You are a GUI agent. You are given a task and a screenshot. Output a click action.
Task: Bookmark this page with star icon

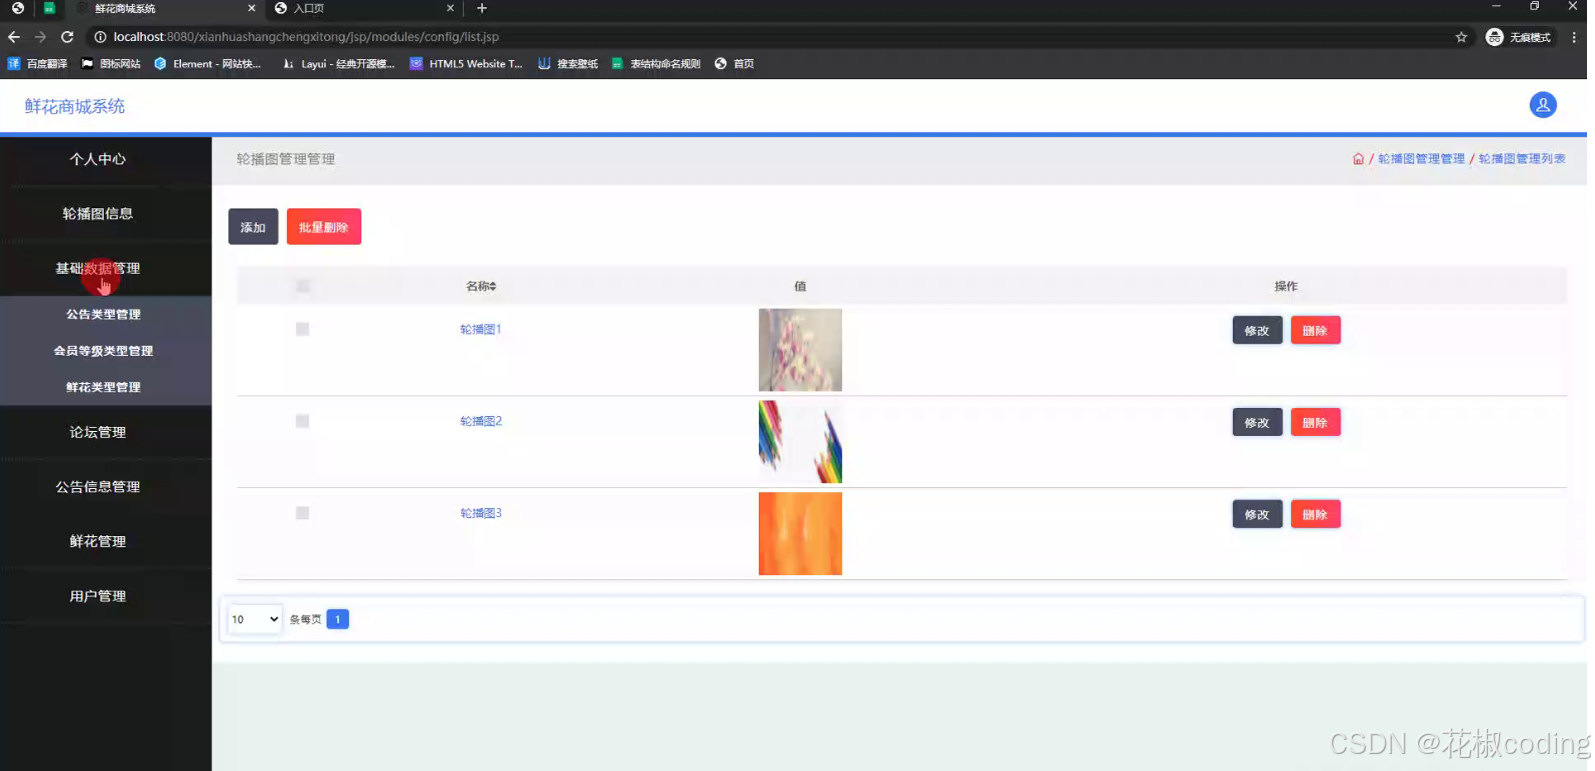(1461, 37)
